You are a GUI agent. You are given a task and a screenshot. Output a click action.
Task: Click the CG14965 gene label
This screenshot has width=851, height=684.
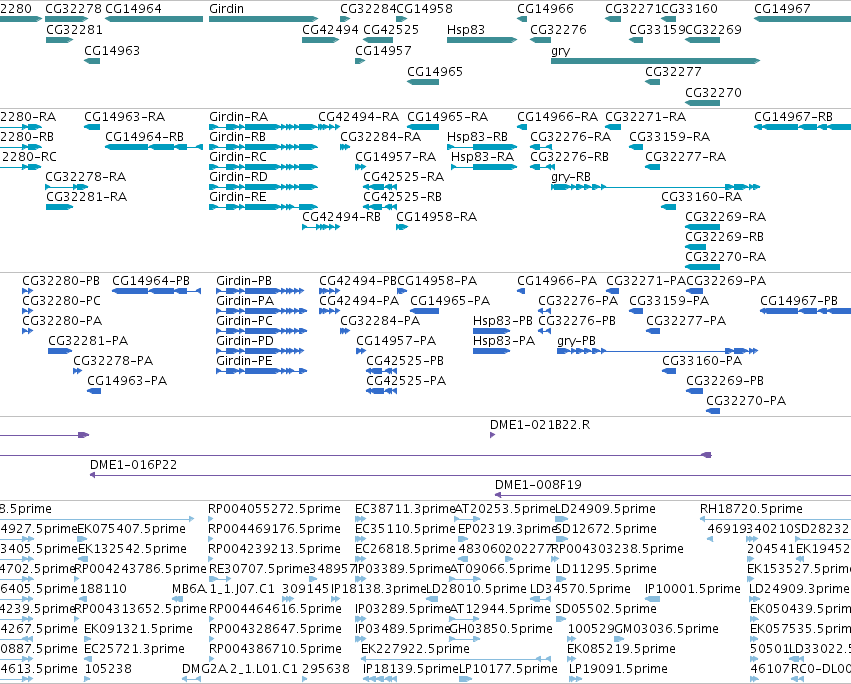435,72
